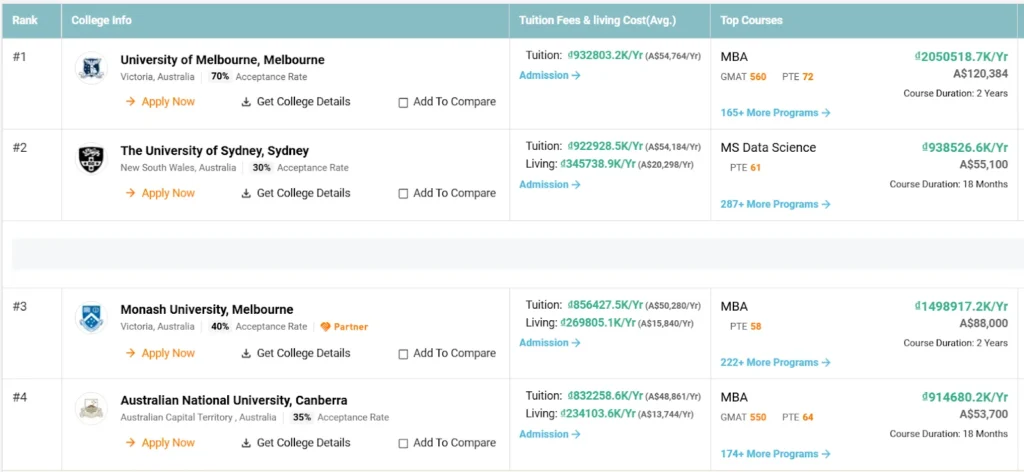Open Admission link for University of Melbourne
Screen dimensions: 1024x472
point(550,75)
